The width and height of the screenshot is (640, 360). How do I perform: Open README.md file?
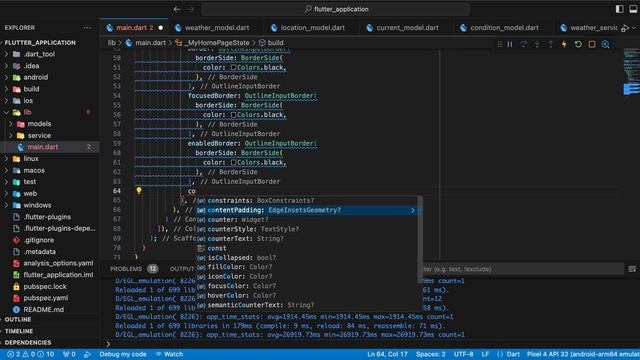click(43, 309)
